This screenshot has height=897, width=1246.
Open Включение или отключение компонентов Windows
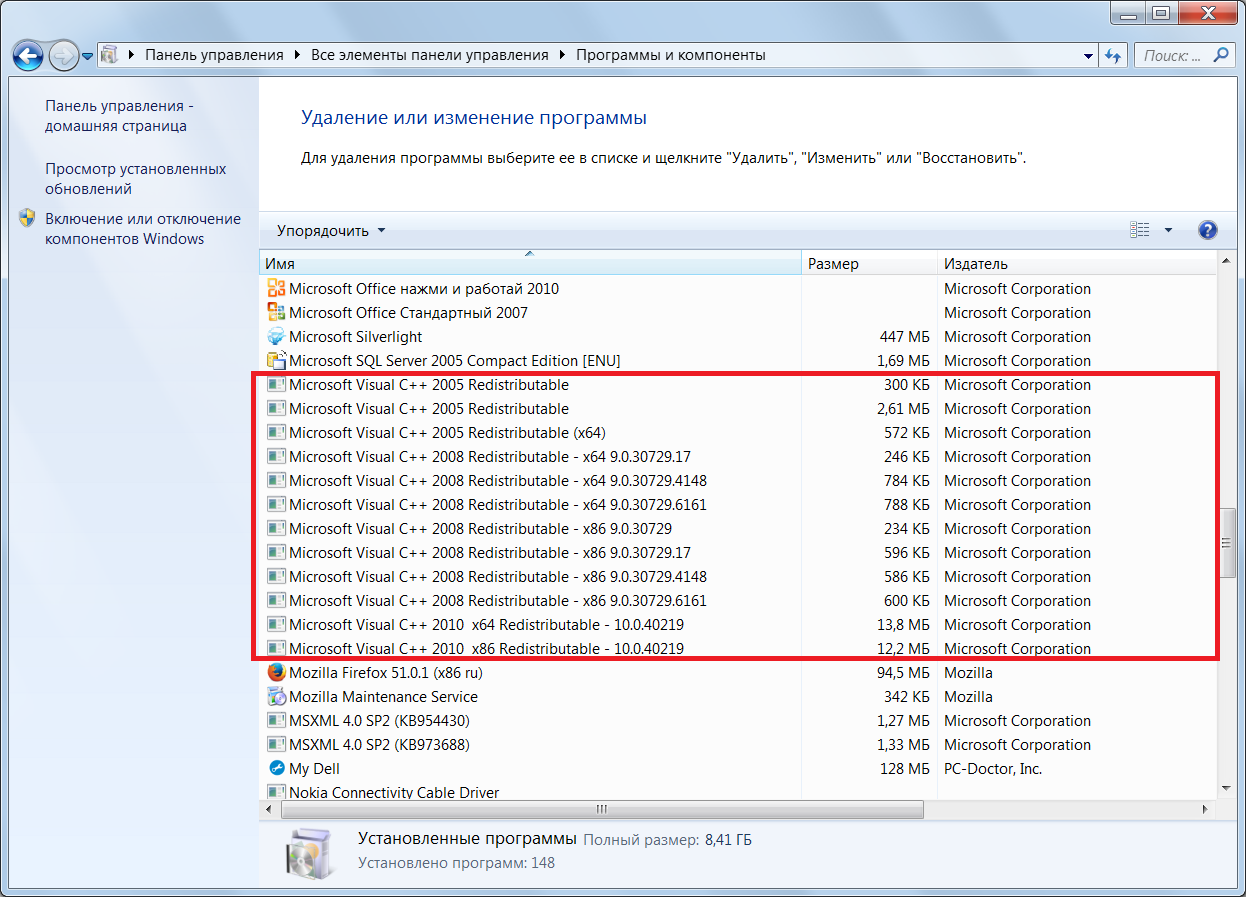pos(142,229)
